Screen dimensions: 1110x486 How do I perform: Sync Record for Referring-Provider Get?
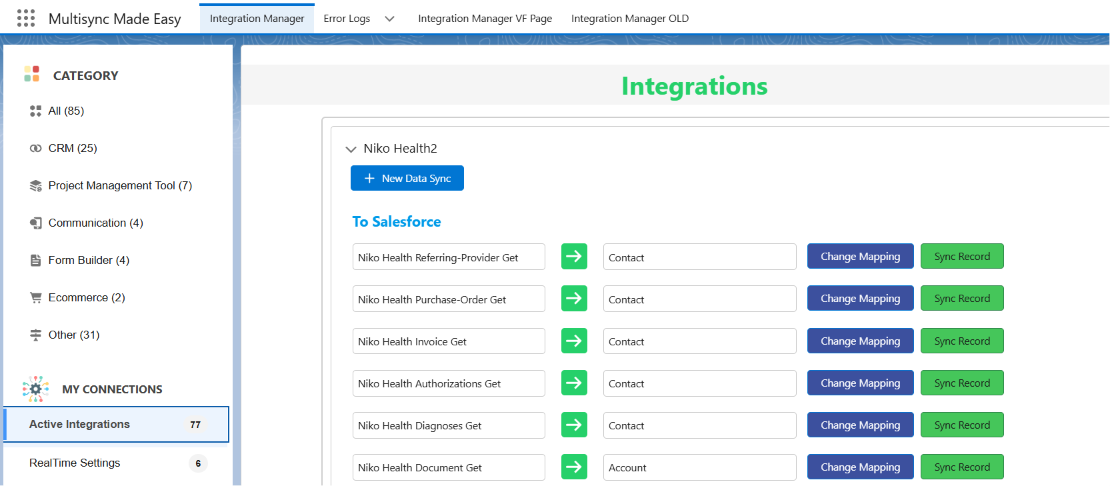962,256
